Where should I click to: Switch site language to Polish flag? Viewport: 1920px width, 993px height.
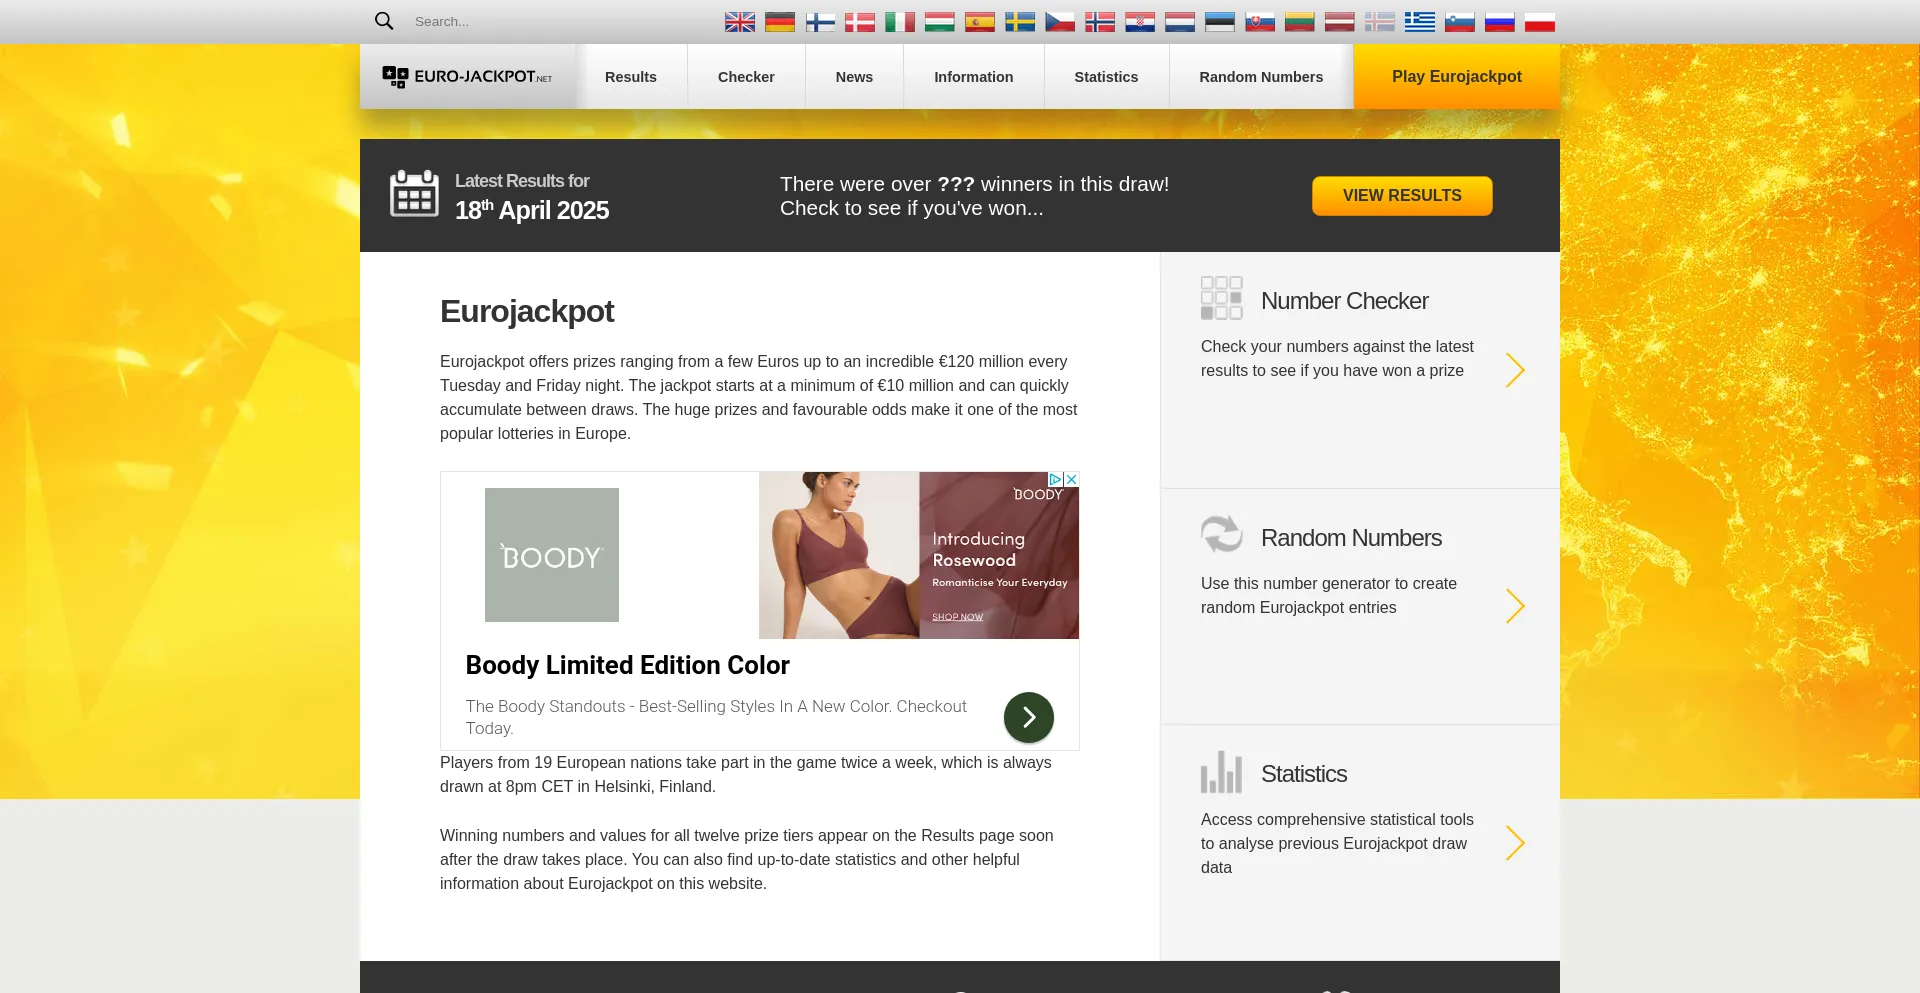(x=1540, y=20)
